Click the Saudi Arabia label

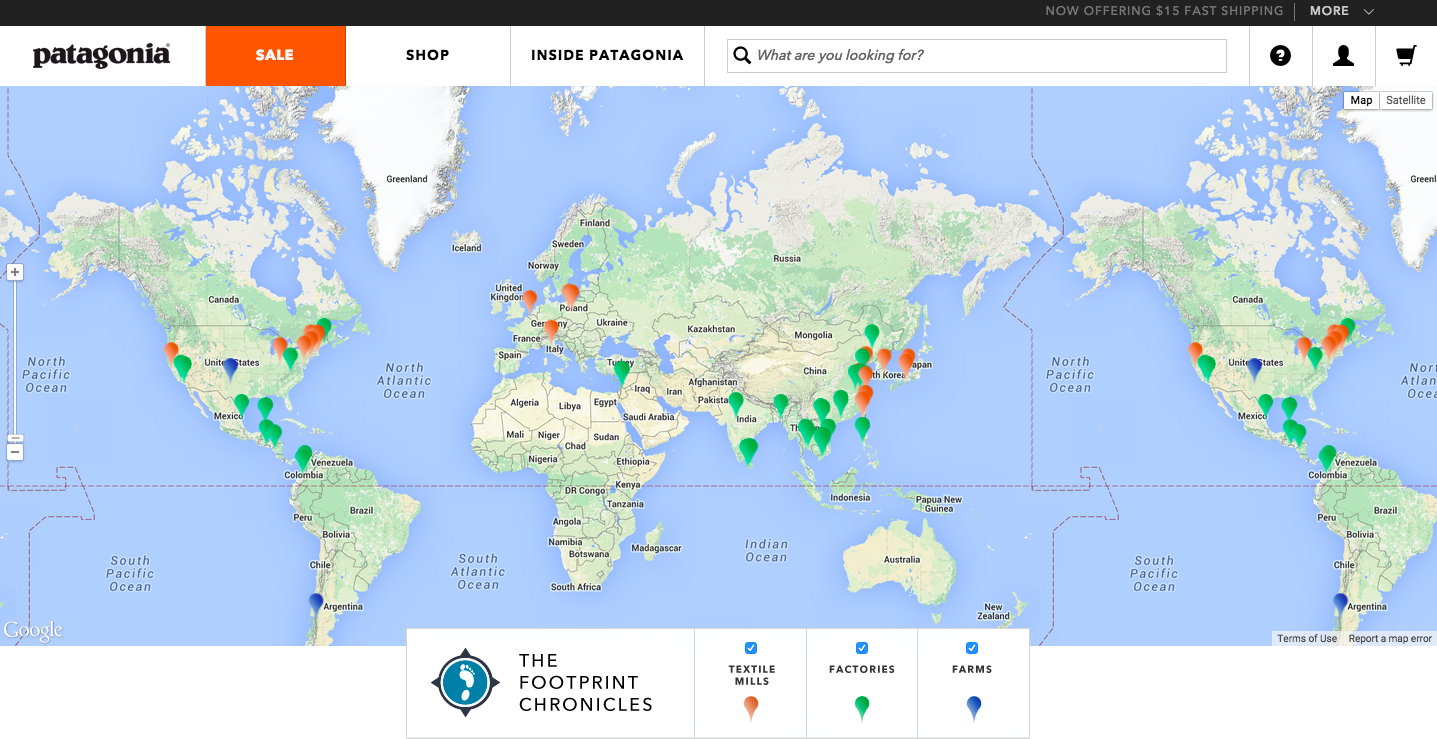[647, 417]
